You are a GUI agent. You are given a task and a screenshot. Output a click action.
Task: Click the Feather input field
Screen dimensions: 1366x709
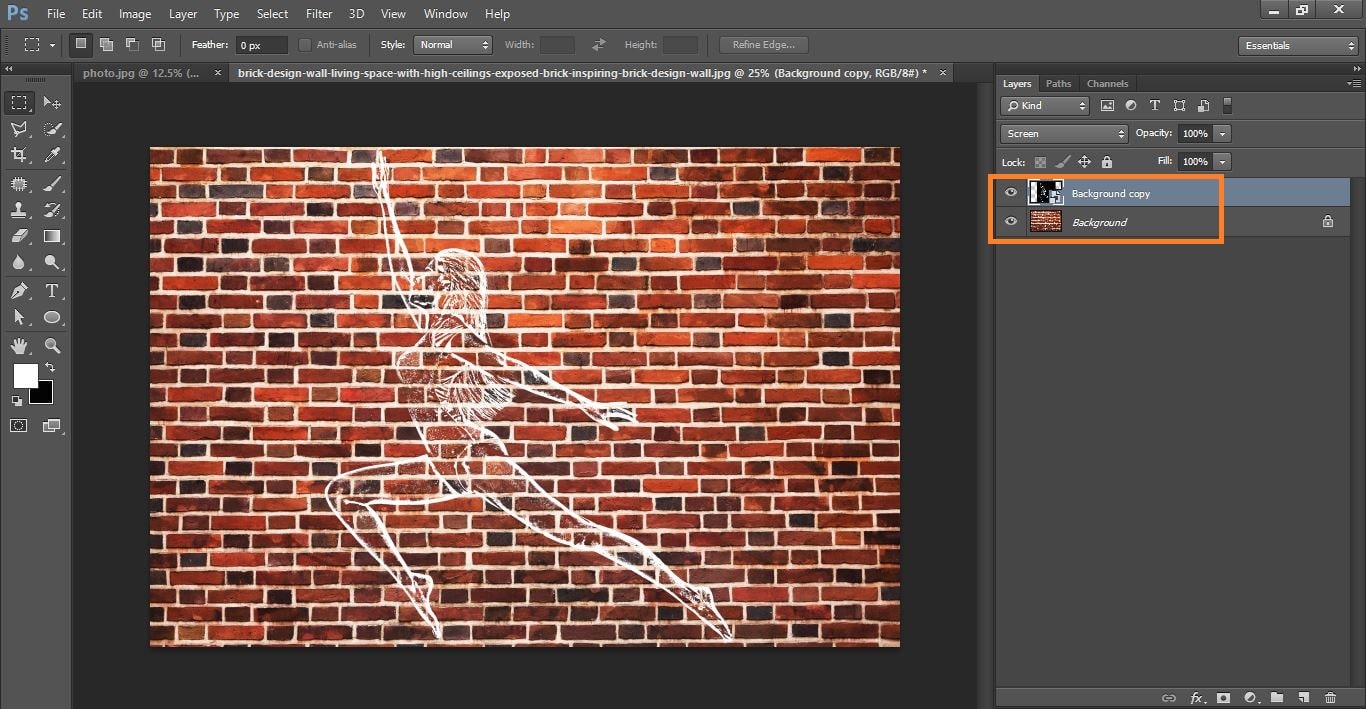[x=261, y=45]
